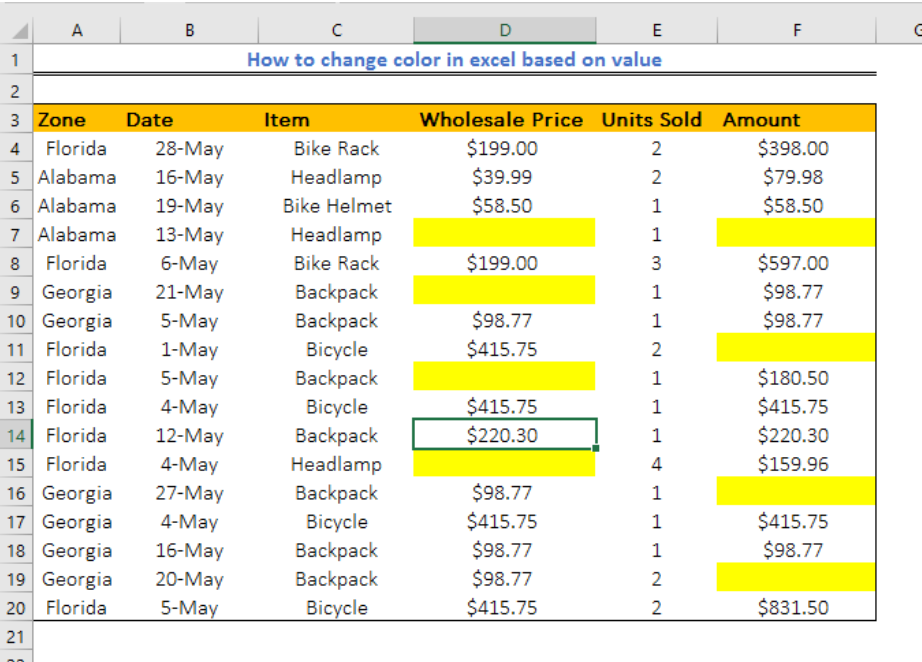
Task: Click the Zone header cell
Action: (x=77, y=119)
